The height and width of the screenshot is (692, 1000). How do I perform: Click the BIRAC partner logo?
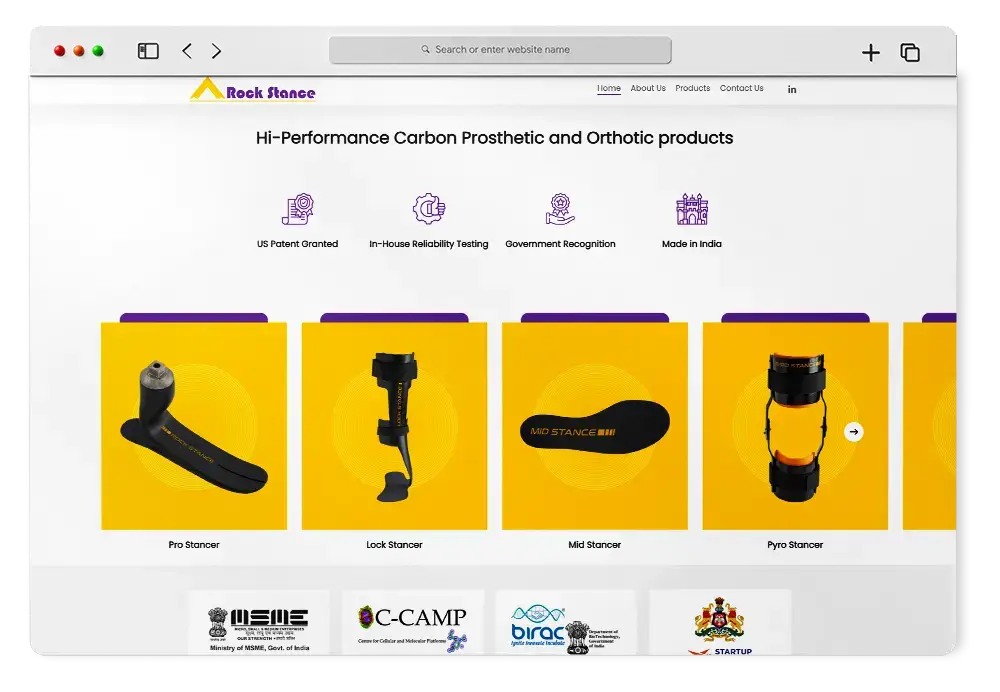[x=565, y=629]
